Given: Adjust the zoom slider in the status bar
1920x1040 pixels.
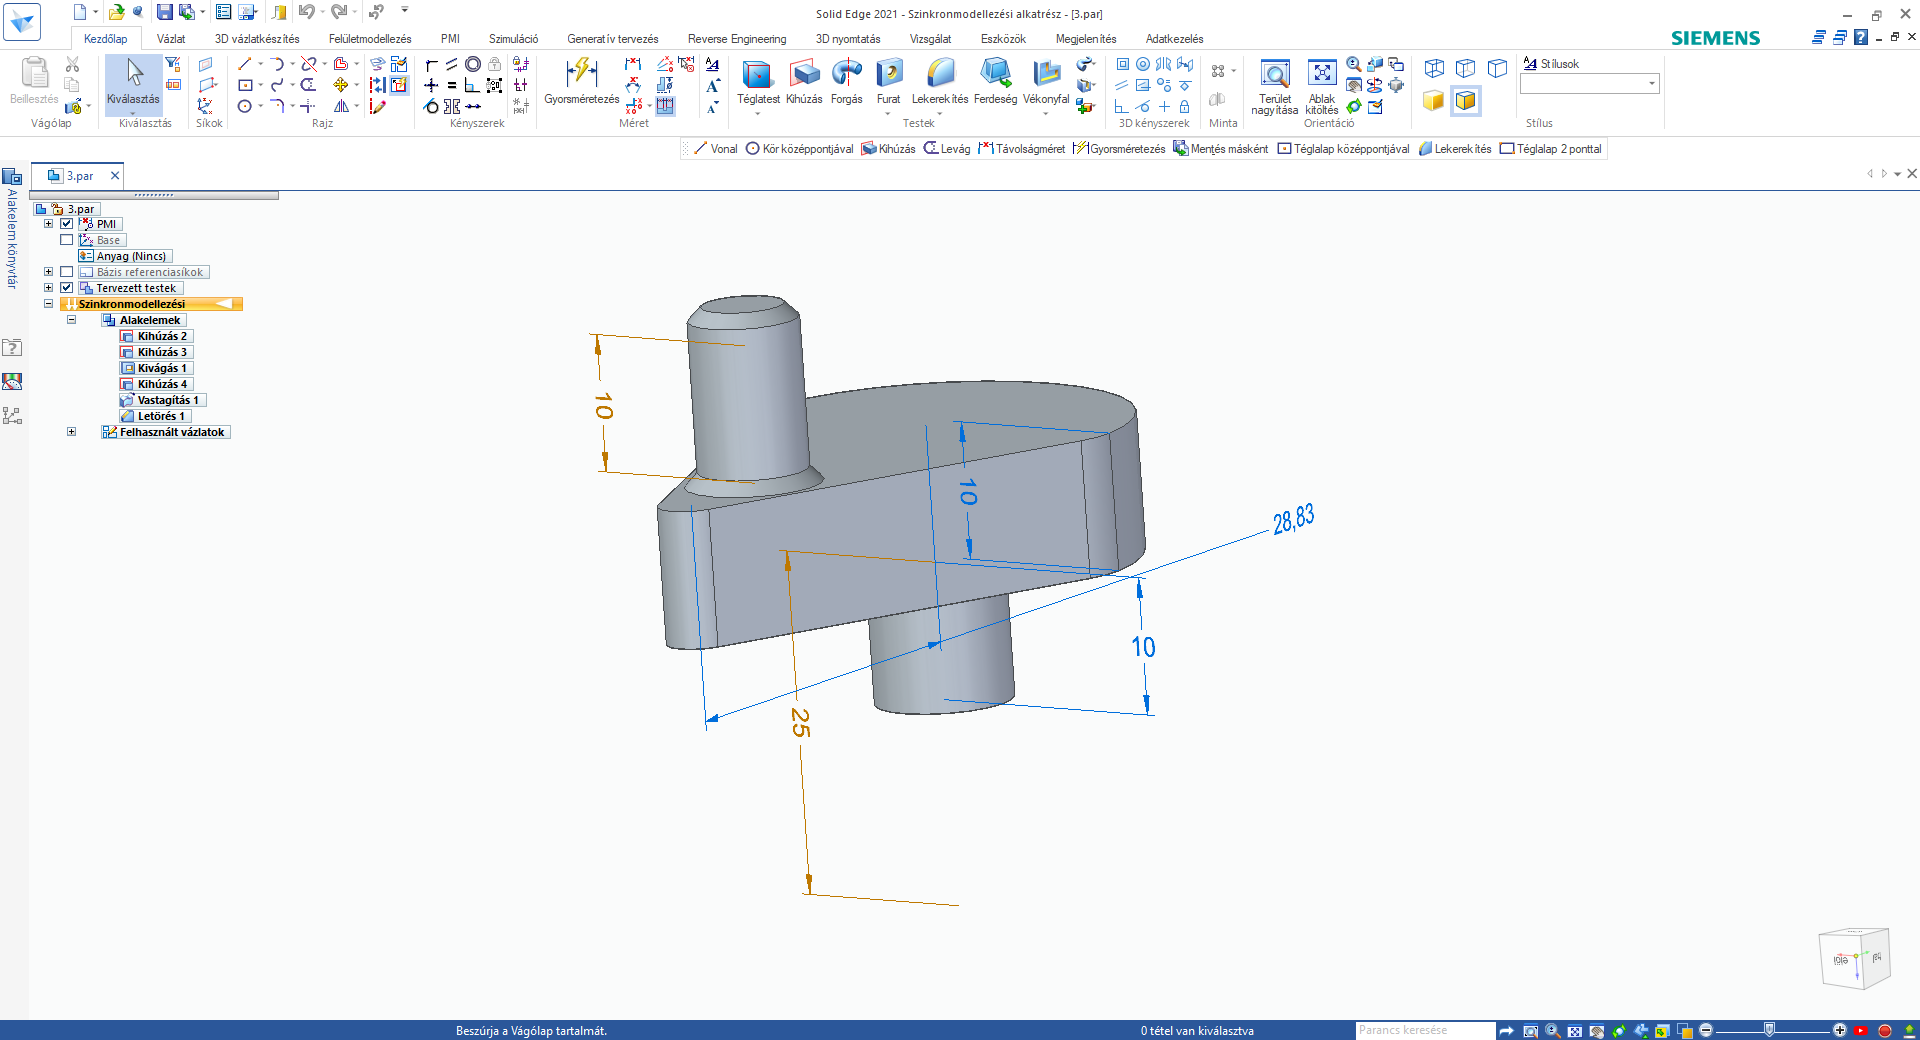Looking at the screenshot, I should pos(1770,1031).
